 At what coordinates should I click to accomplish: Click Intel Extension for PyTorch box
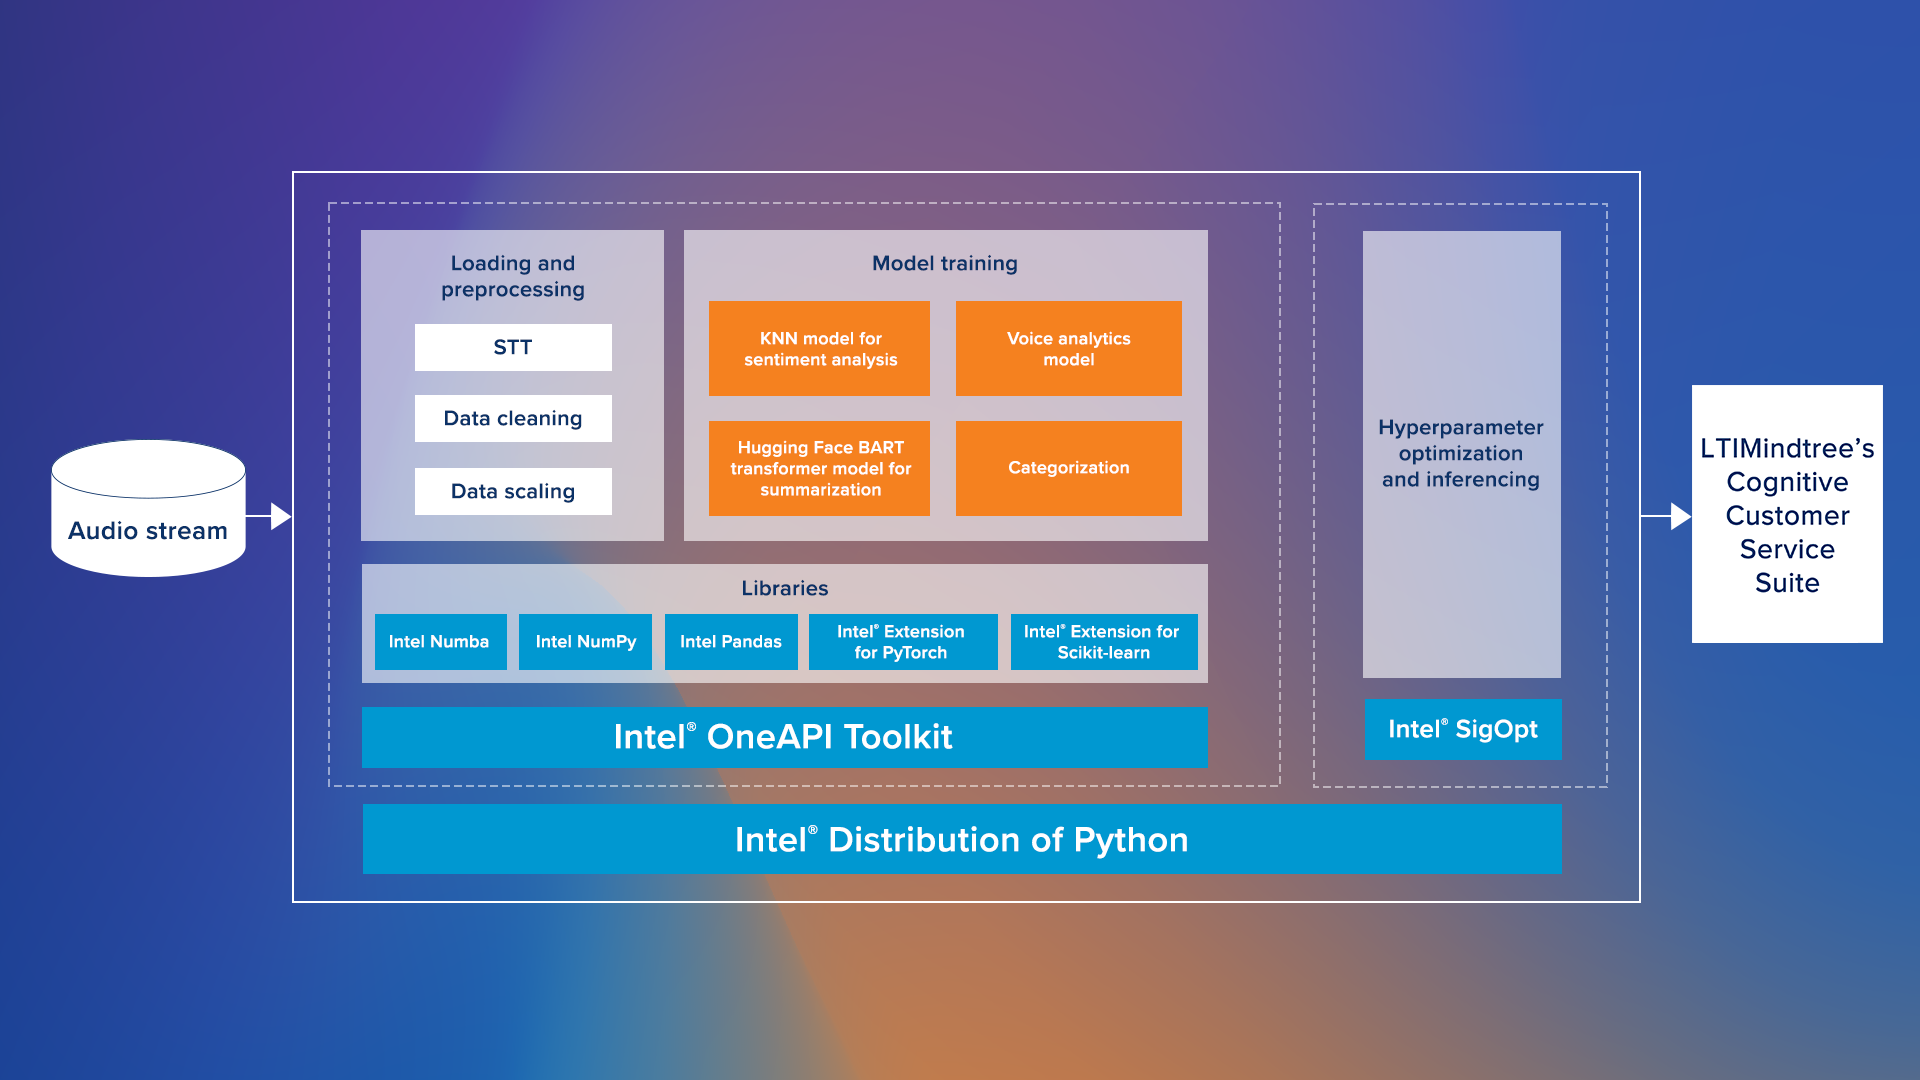pos(903,642)
